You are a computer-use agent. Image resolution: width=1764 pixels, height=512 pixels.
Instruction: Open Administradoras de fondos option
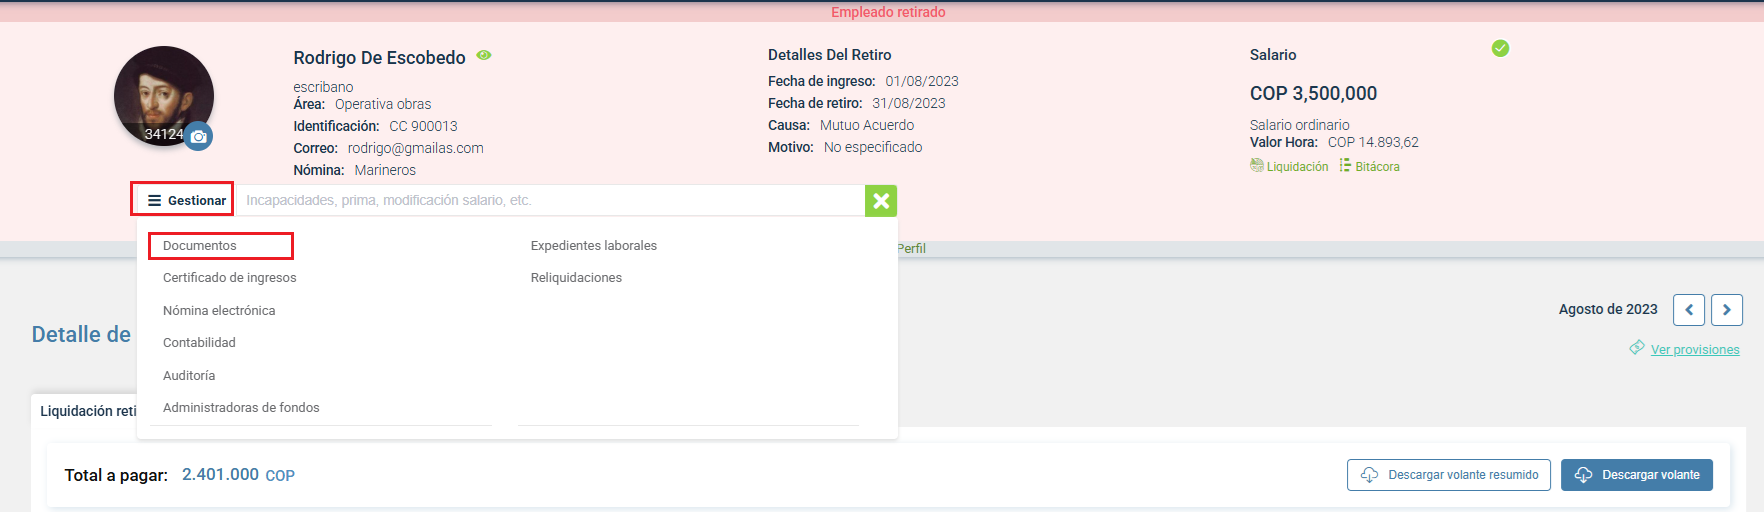(x=241, y=408)
